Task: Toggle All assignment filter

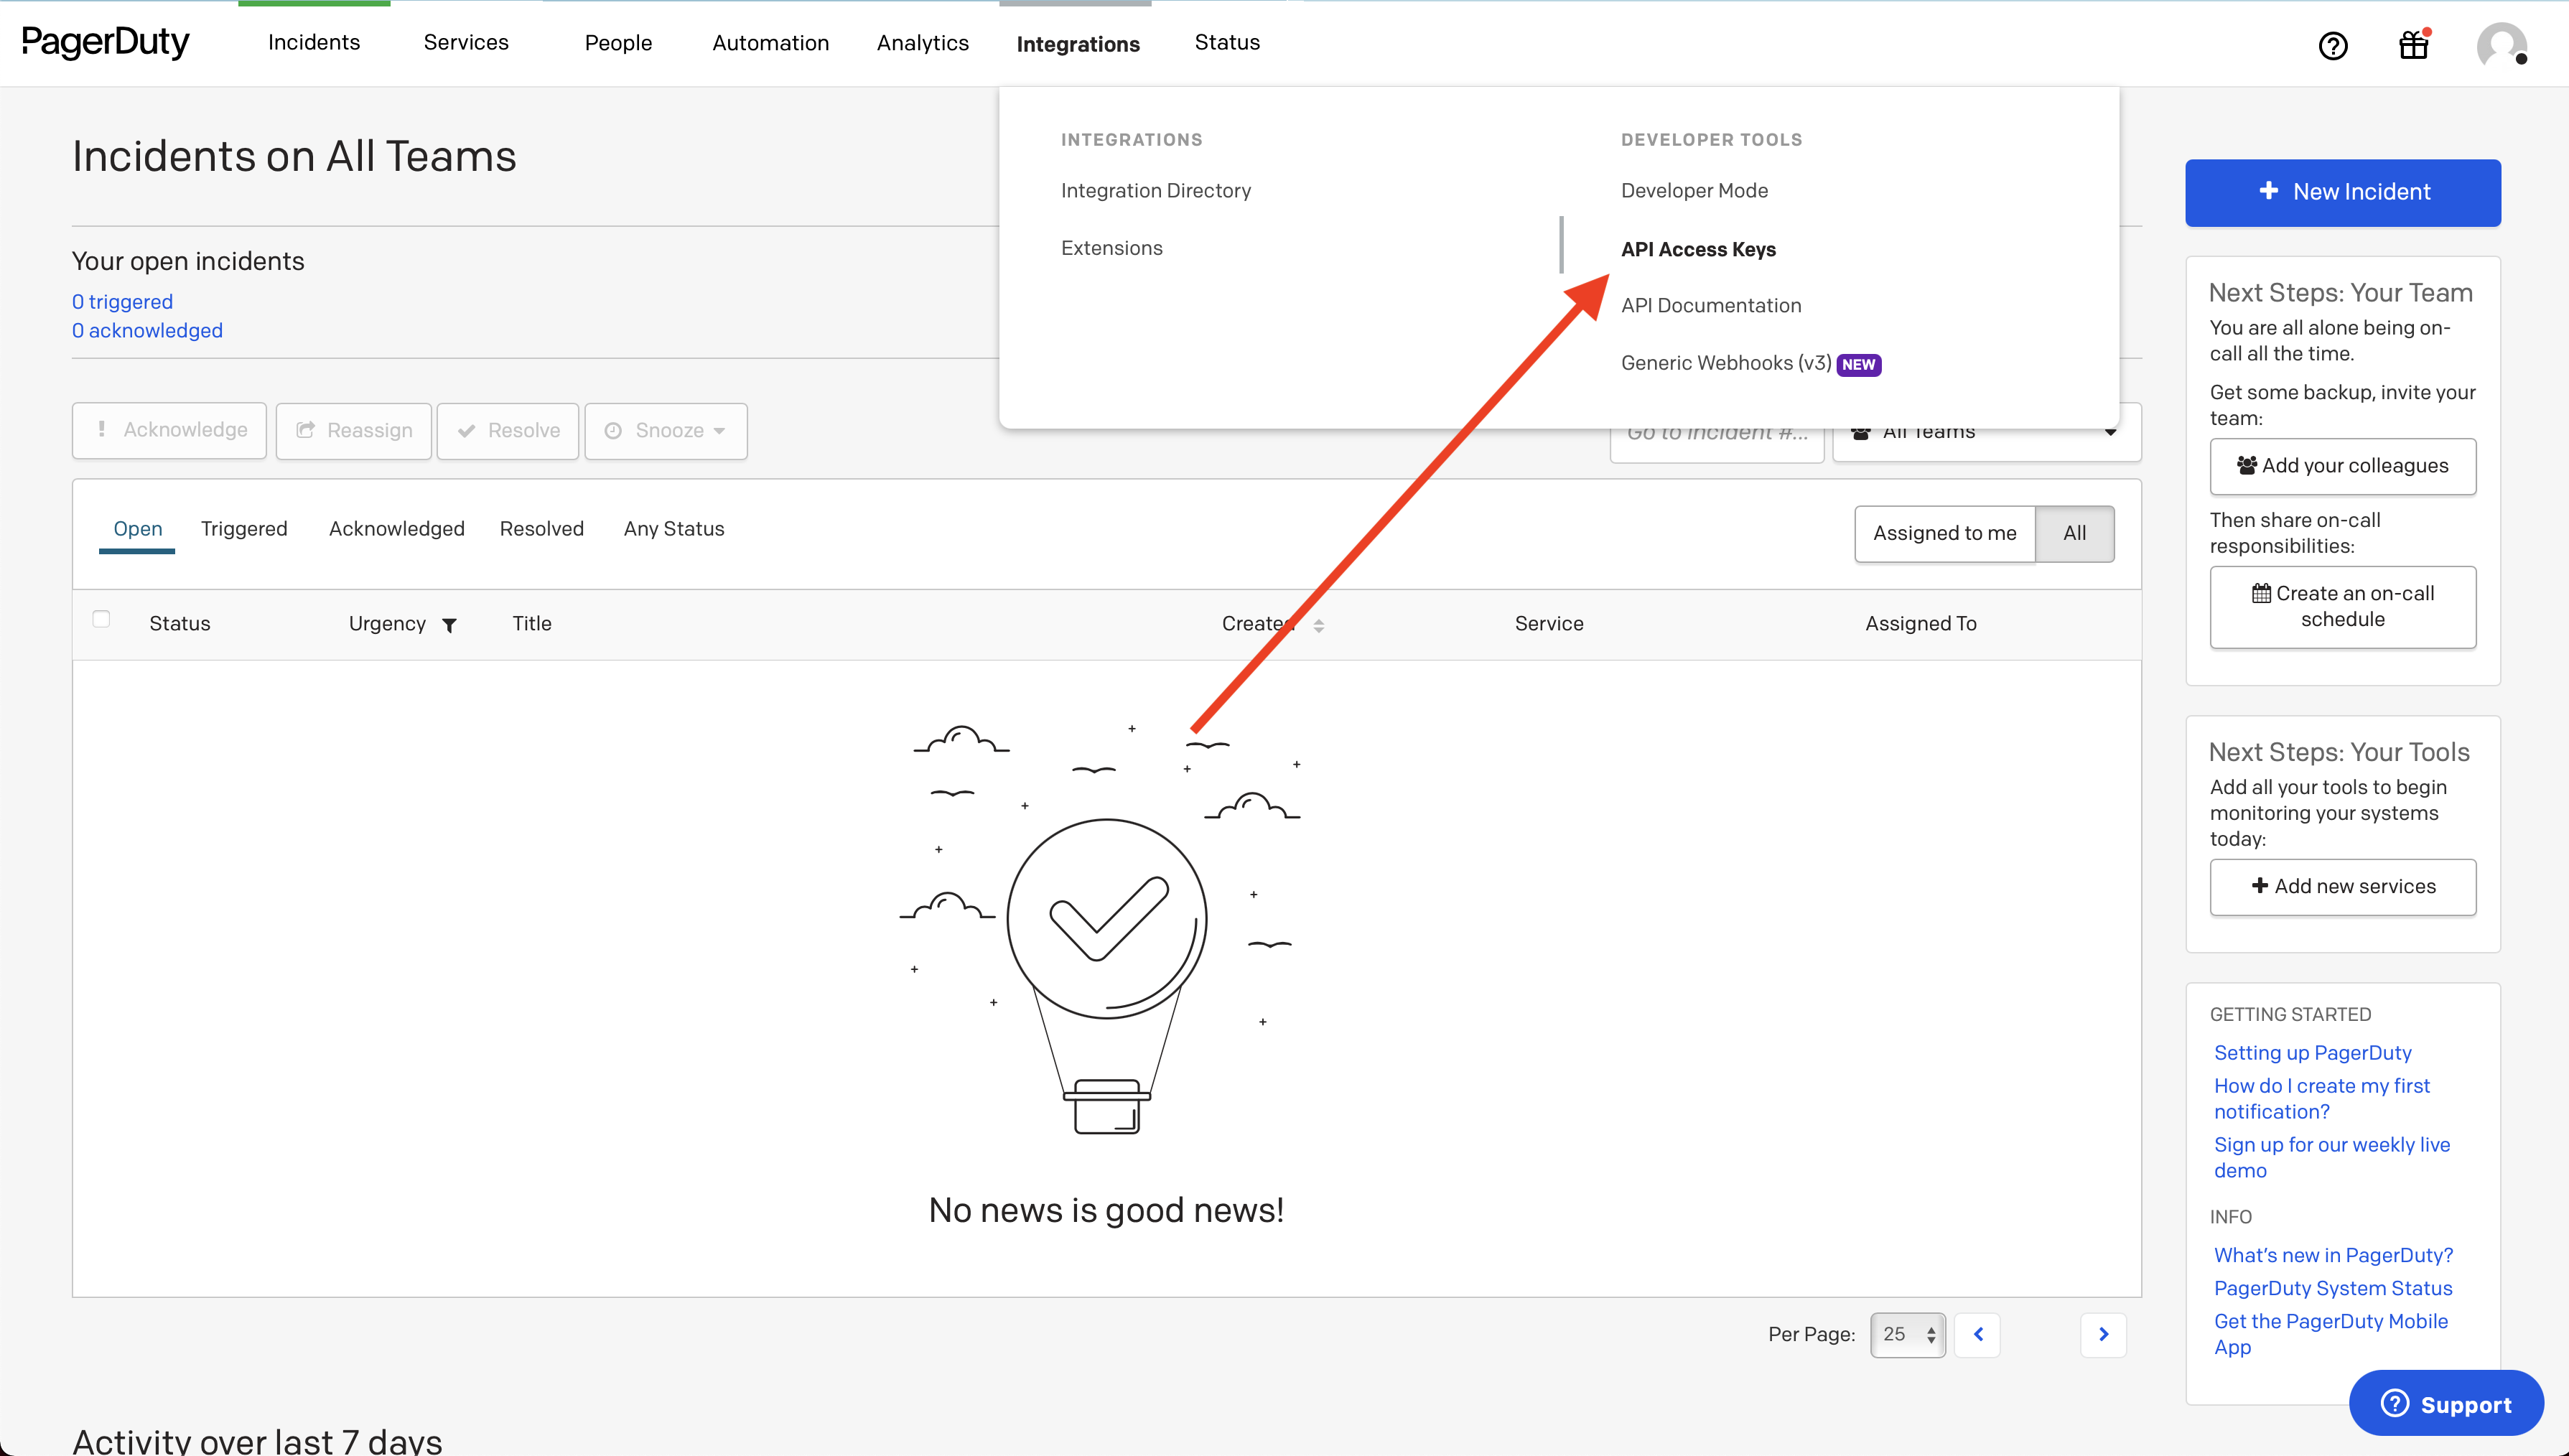Action: pos(2074,533)
